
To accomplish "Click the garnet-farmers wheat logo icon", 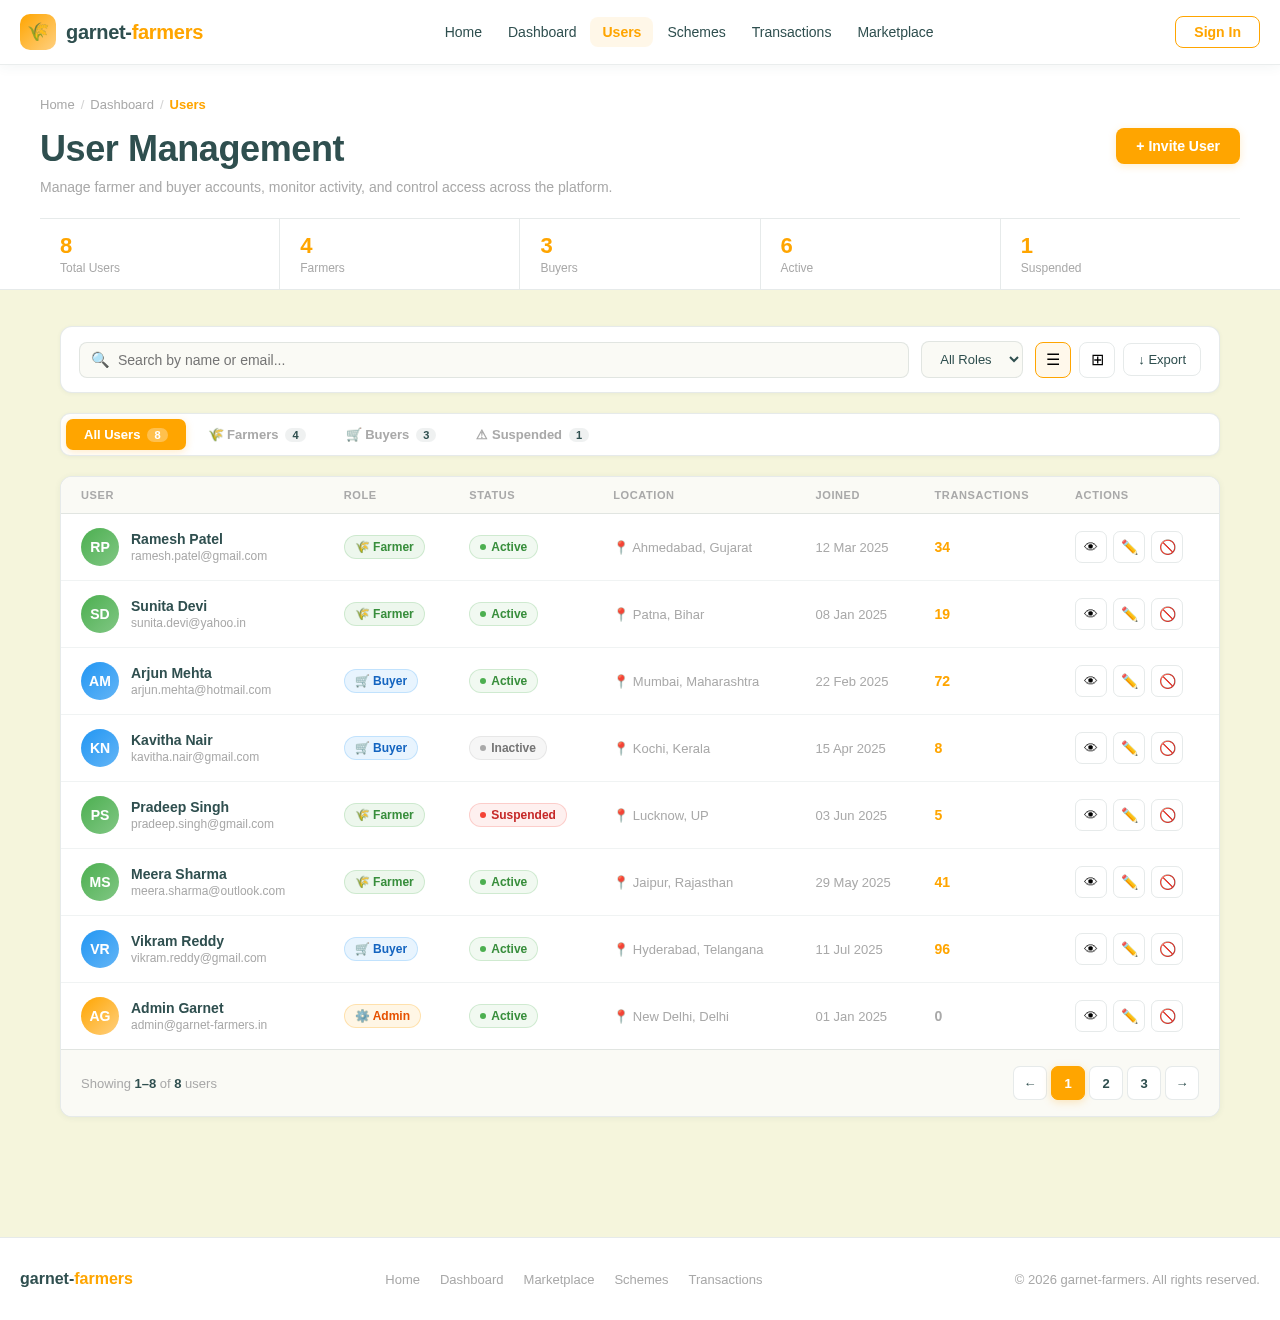I will [38, 32].
